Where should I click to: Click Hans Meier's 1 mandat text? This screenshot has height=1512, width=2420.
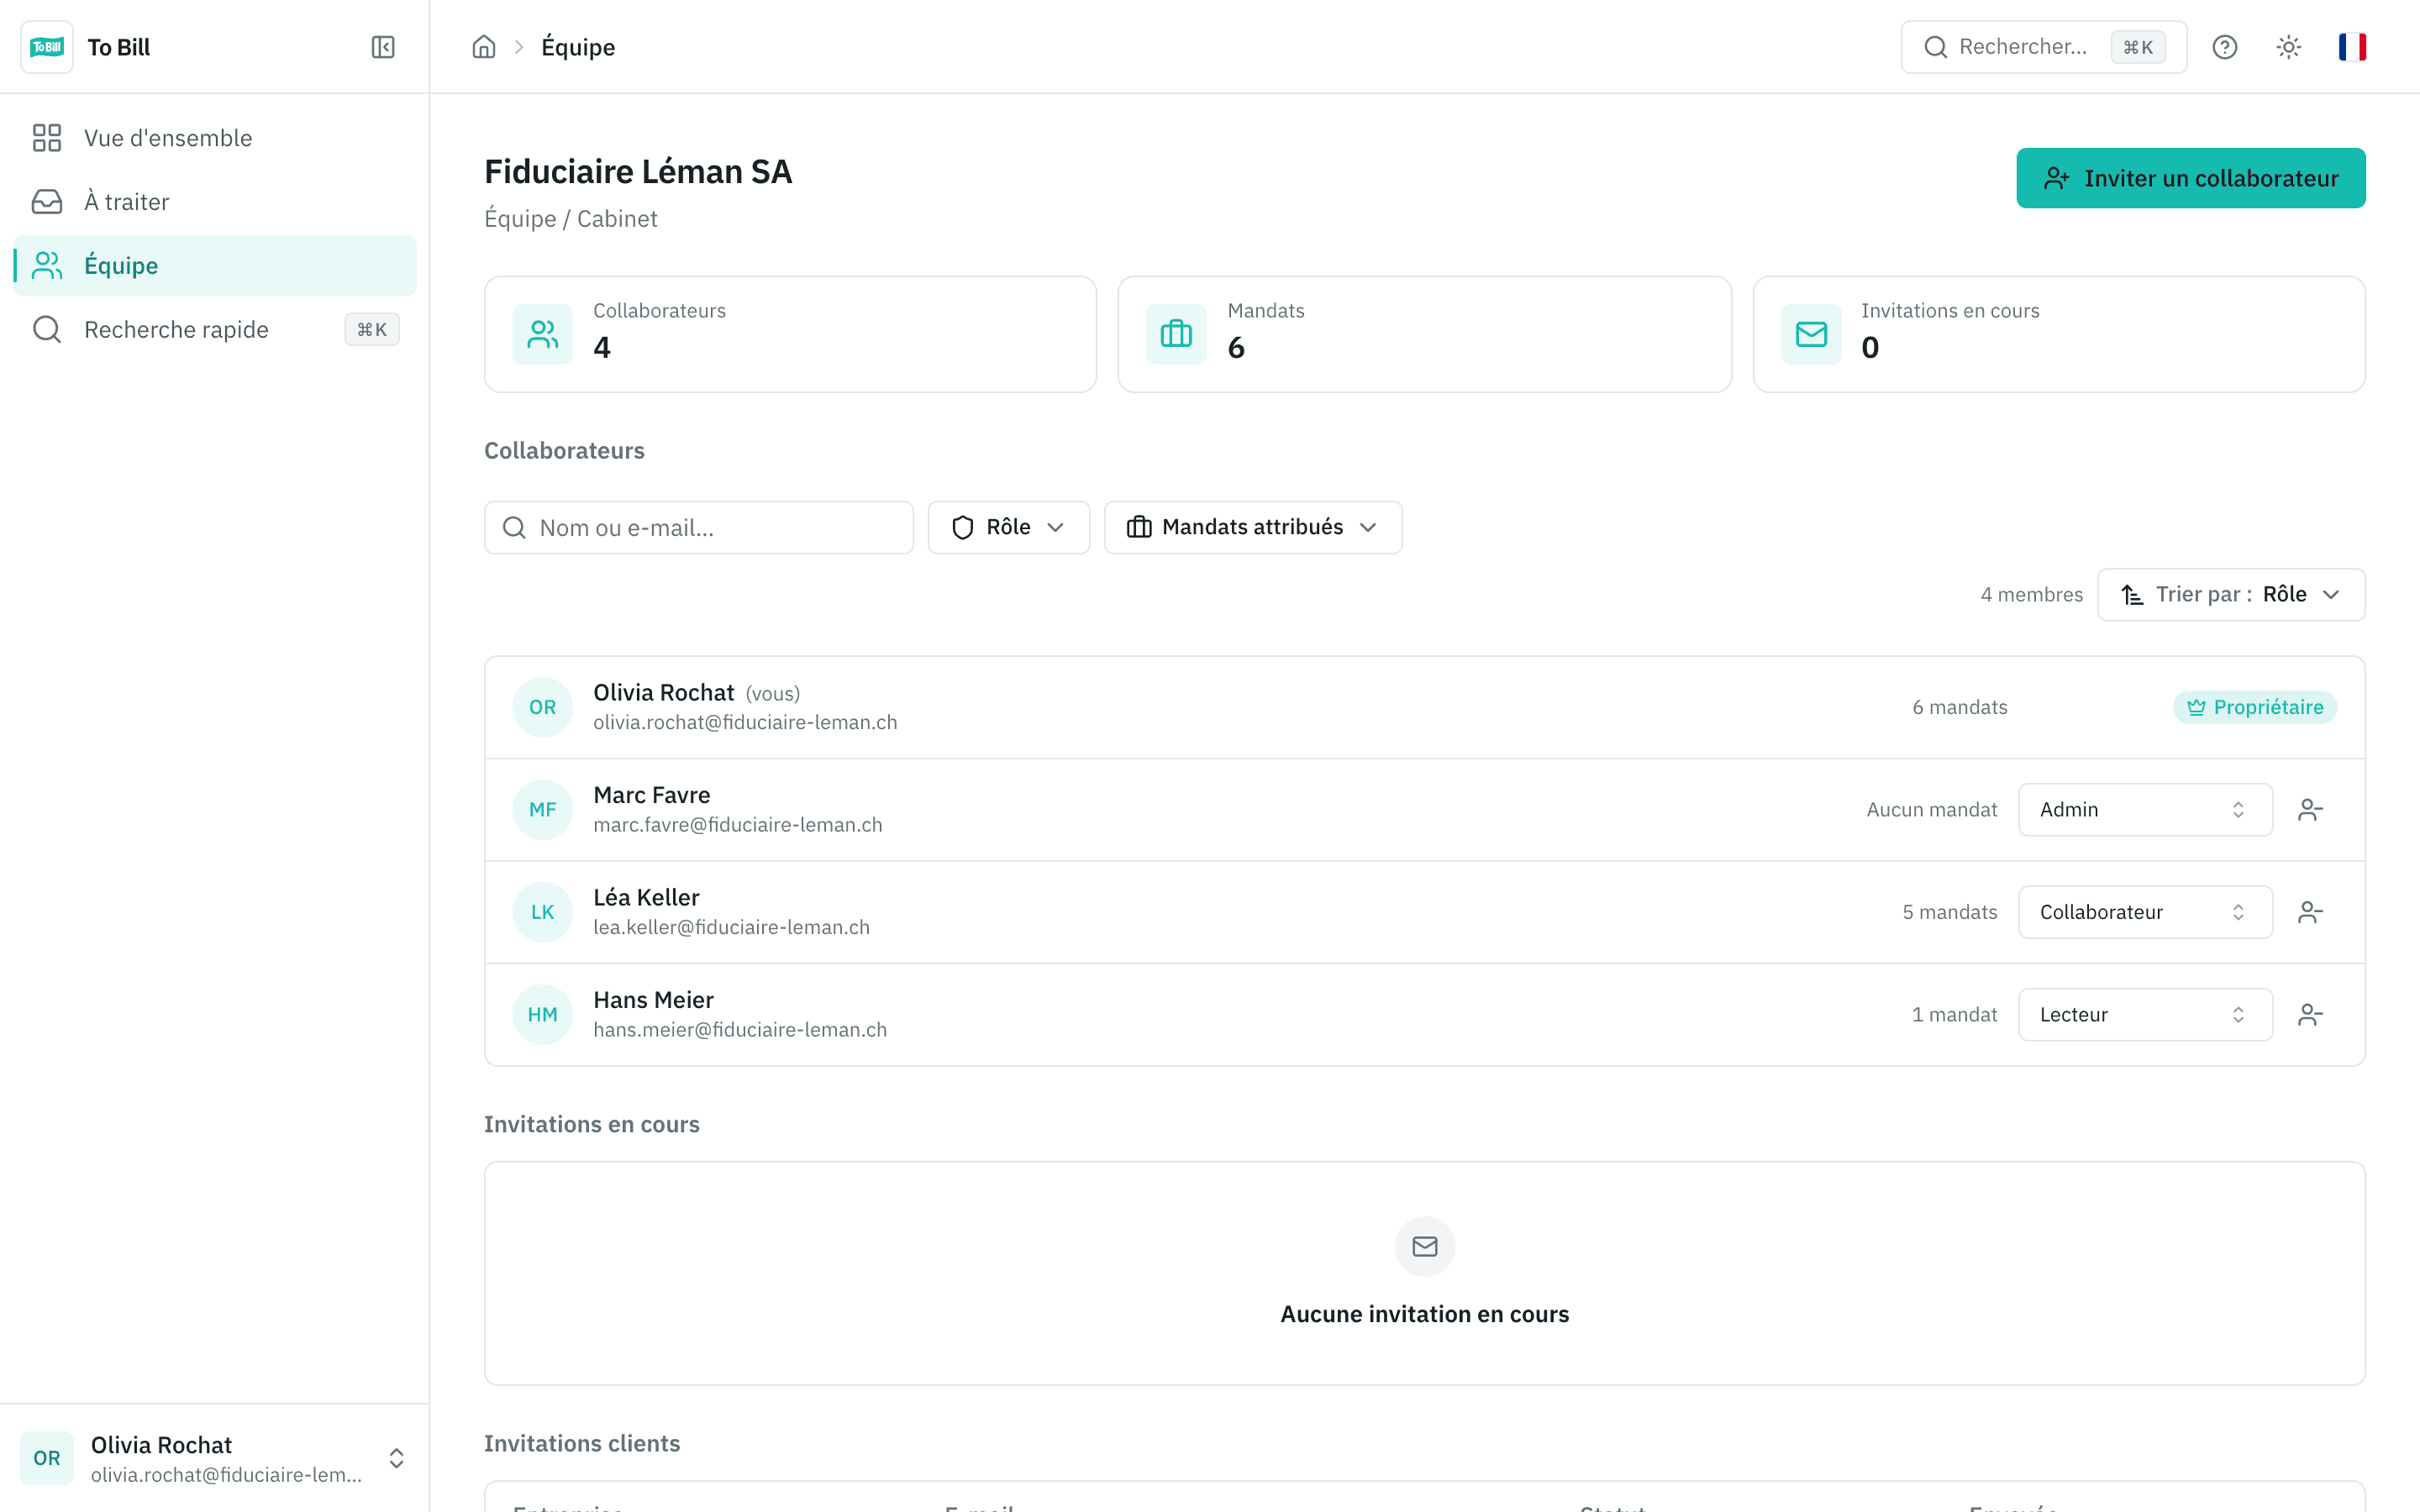(1954, 1015)
